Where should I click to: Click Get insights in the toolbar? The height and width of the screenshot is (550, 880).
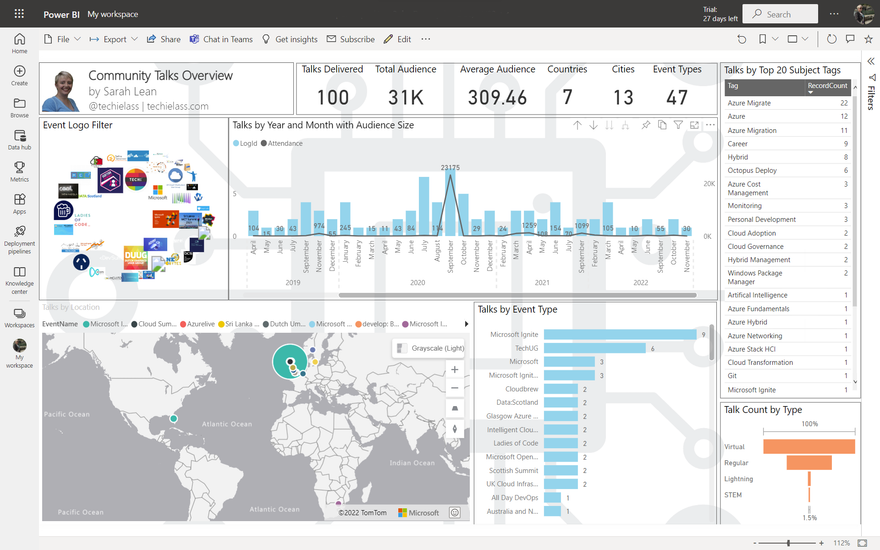coord(290,39)
